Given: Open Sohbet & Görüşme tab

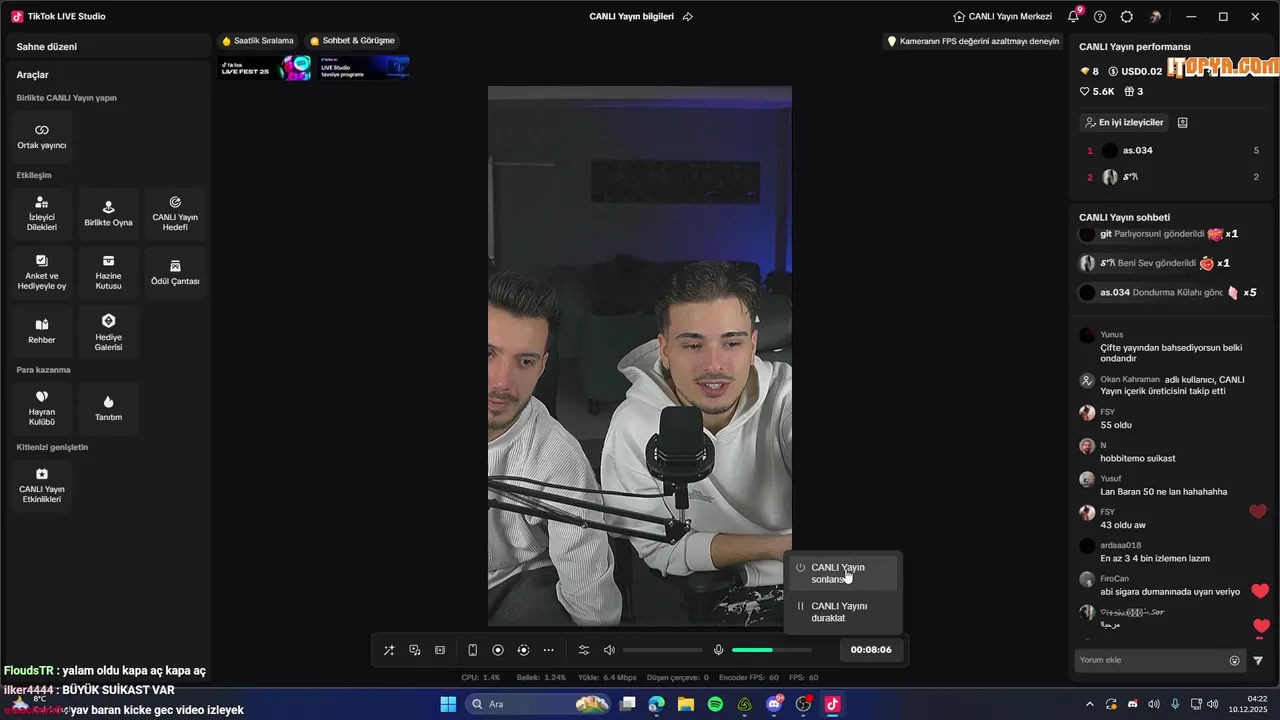Looking at the screenshot, I should pyautogui.click(x=352, y=41).
